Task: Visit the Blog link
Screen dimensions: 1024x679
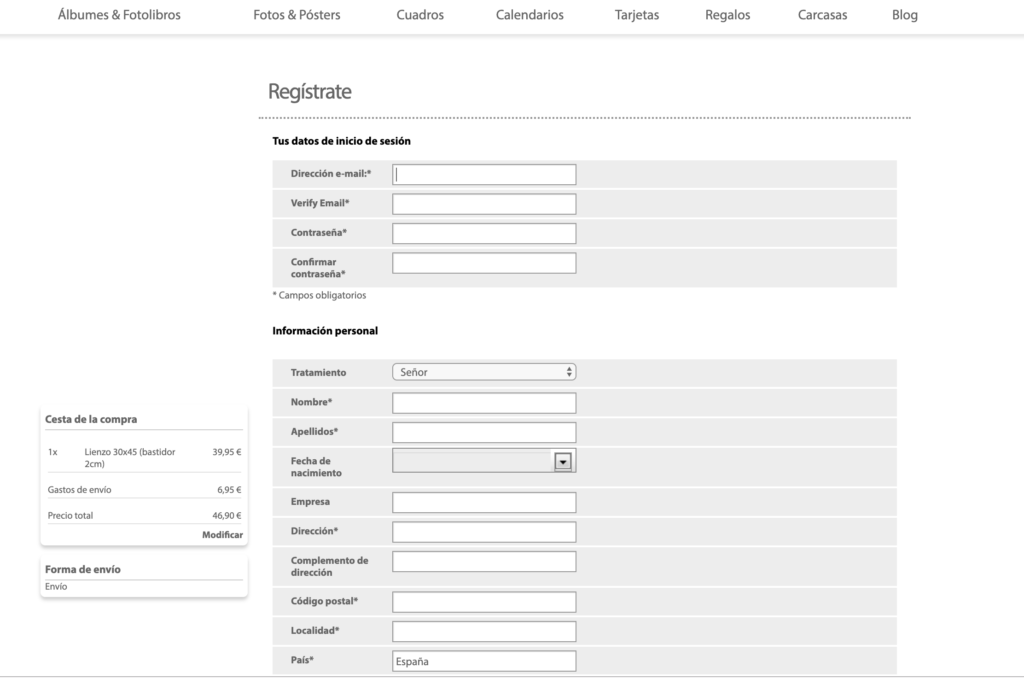Action: (x=904, y=14)
